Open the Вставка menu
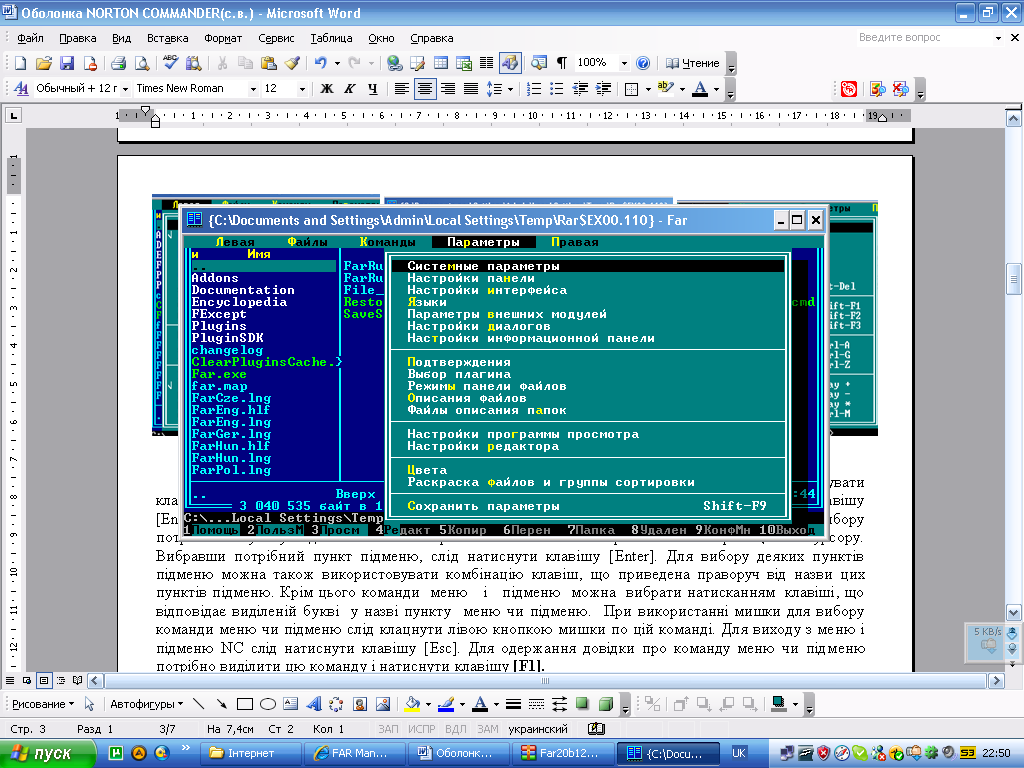The height and width of the screenshot is (768, 1024). 167,38
